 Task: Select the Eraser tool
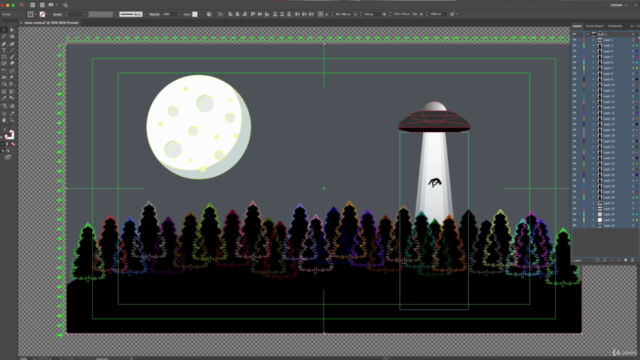click(x=12, y=63)
